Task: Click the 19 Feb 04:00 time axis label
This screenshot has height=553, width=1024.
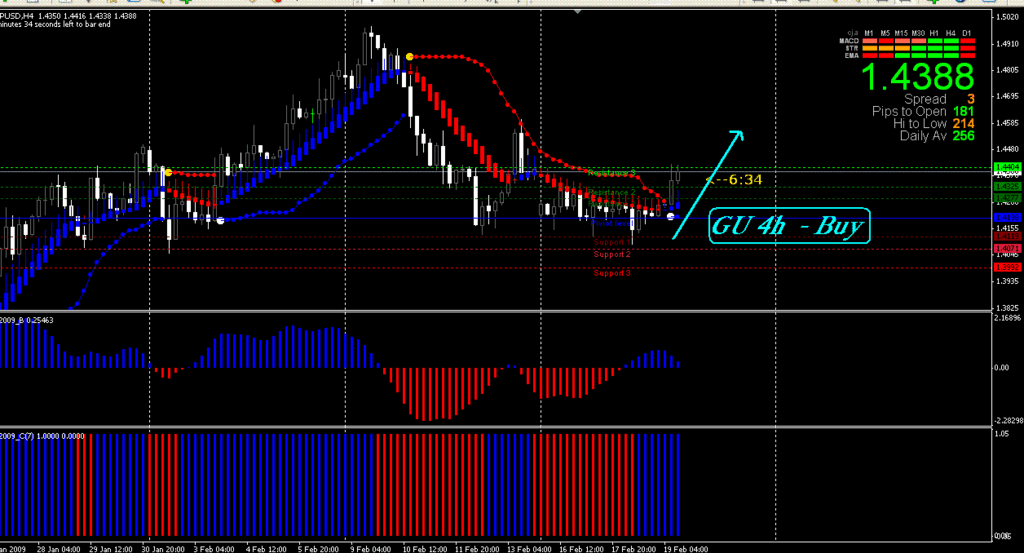Action: (x=686, y=549)
